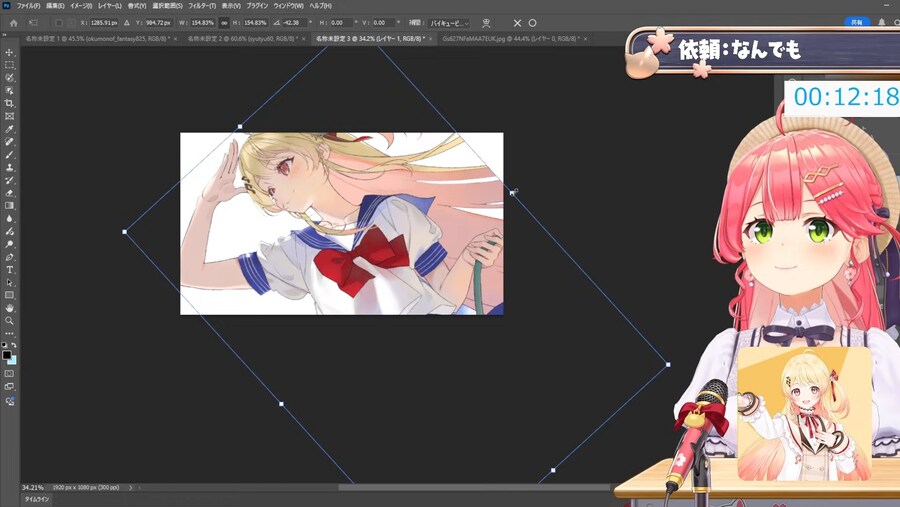Click the horizontal scrollbar below canvas
The width and height of the screenshot is (900, 507).
click(x=474, y=487)
